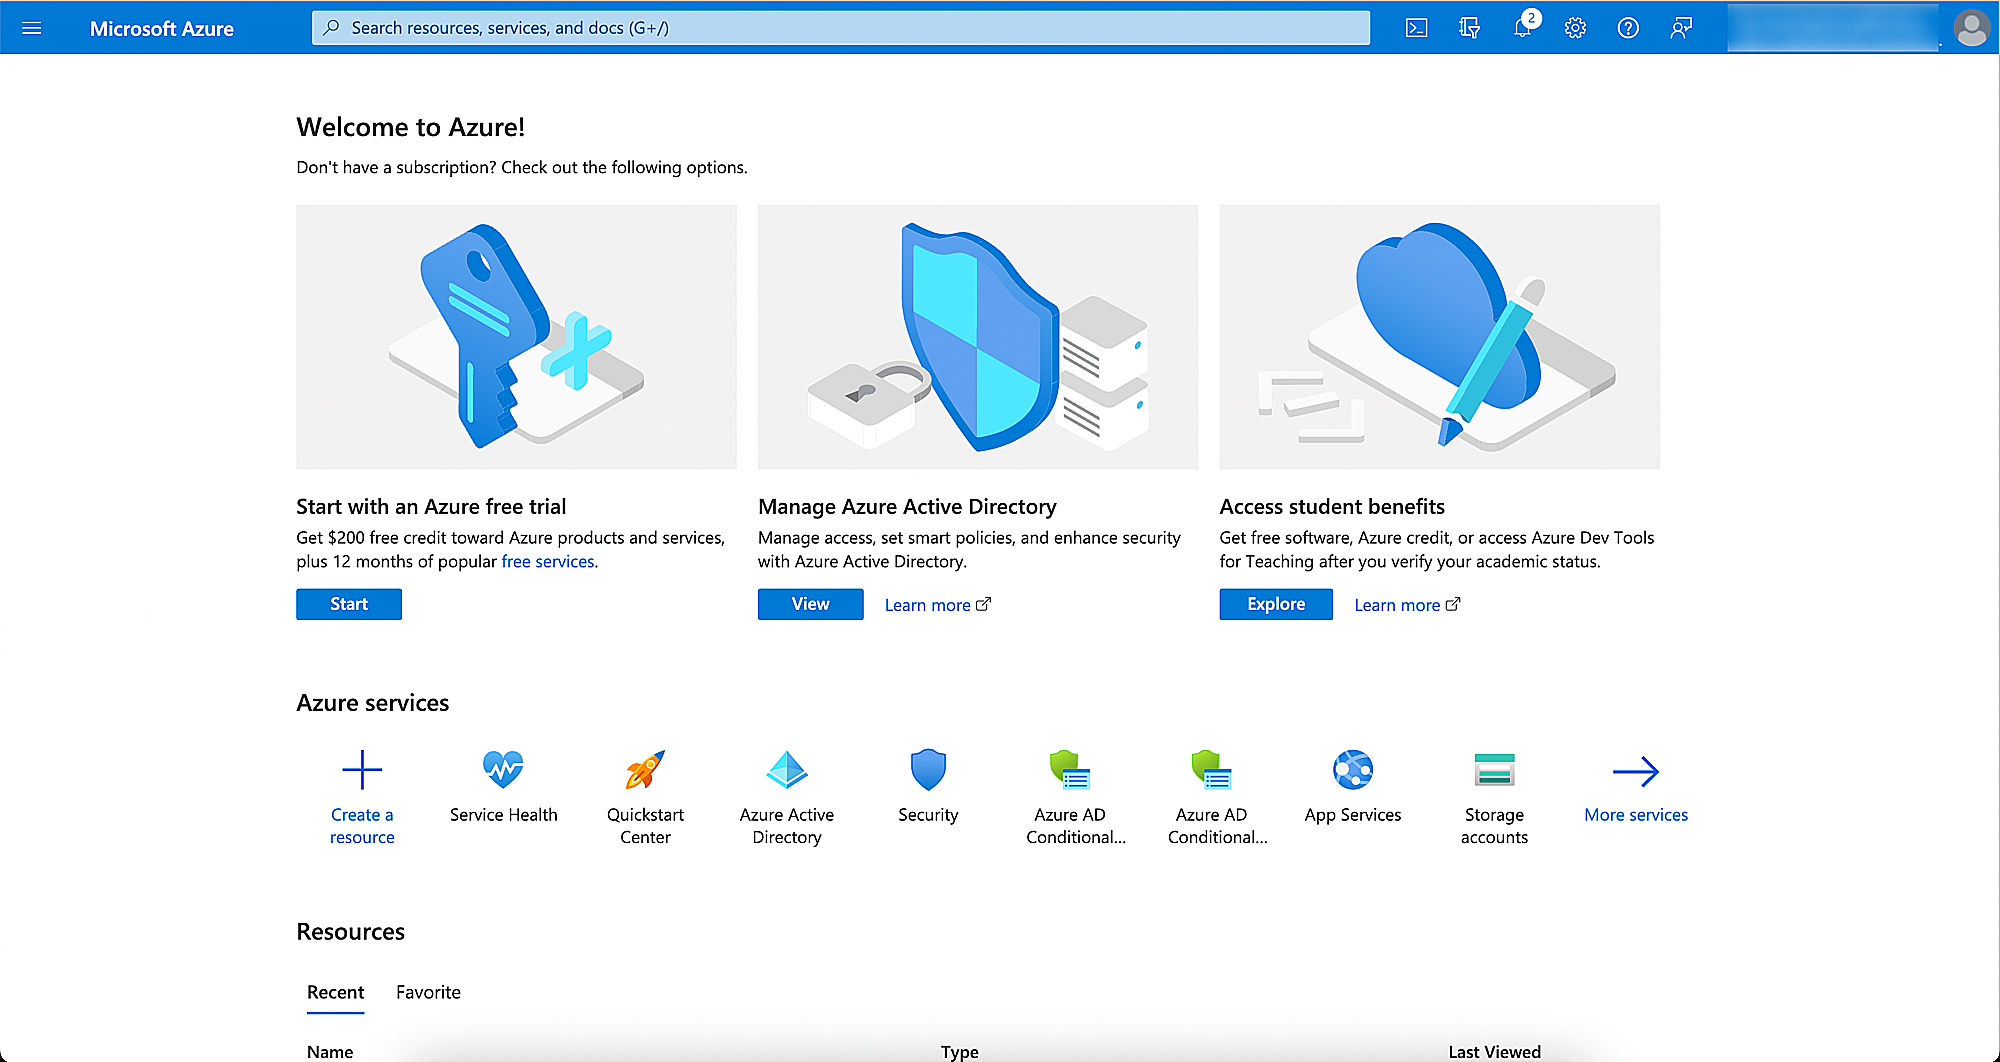This screenshot has height=1062, width=2000.
Task: Open the Directory and subscription filter icon
Action: point(1469,28)
